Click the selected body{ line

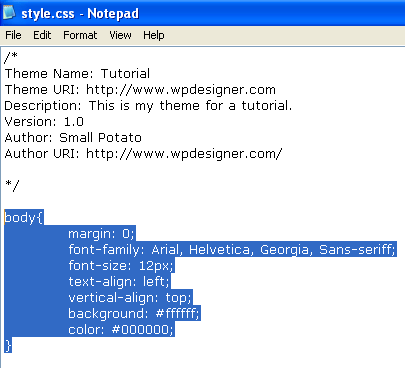pyautogui.click(x=24, y=218)
